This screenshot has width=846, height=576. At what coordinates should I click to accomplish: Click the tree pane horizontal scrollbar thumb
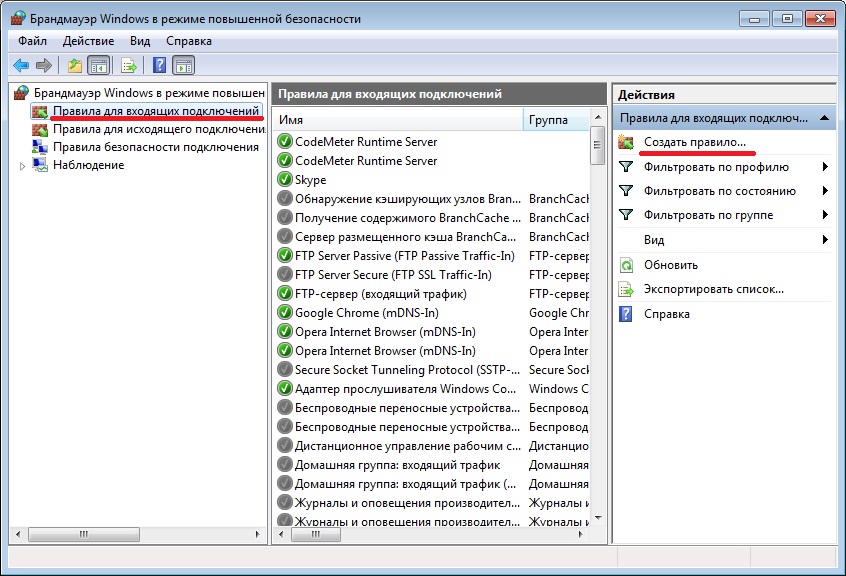point(84,534)
